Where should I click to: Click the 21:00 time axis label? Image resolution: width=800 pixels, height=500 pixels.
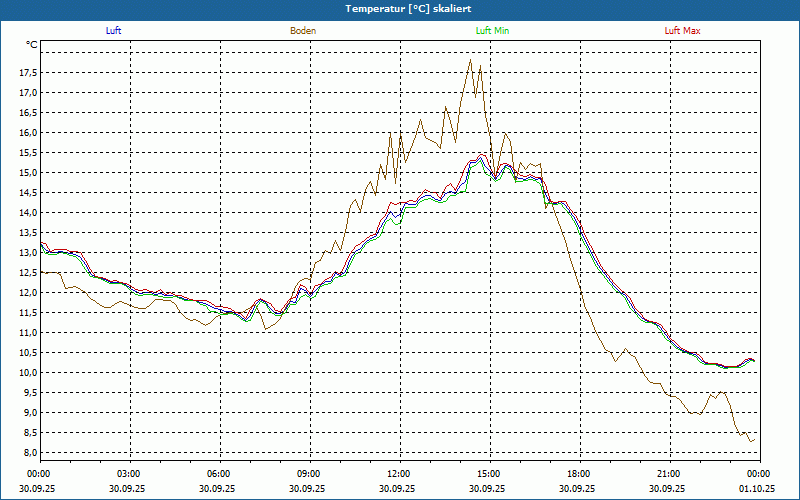point(668,474)
